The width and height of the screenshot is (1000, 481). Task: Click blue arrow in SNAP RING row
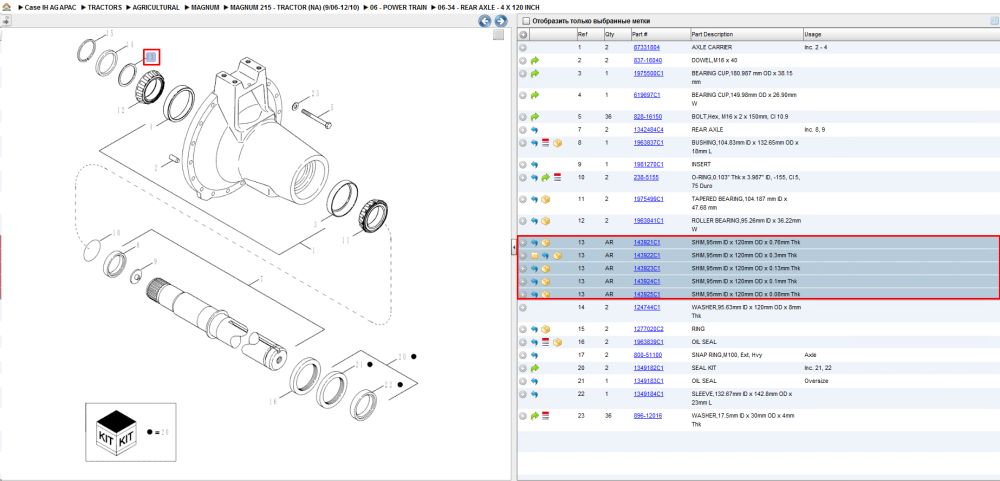535,355
